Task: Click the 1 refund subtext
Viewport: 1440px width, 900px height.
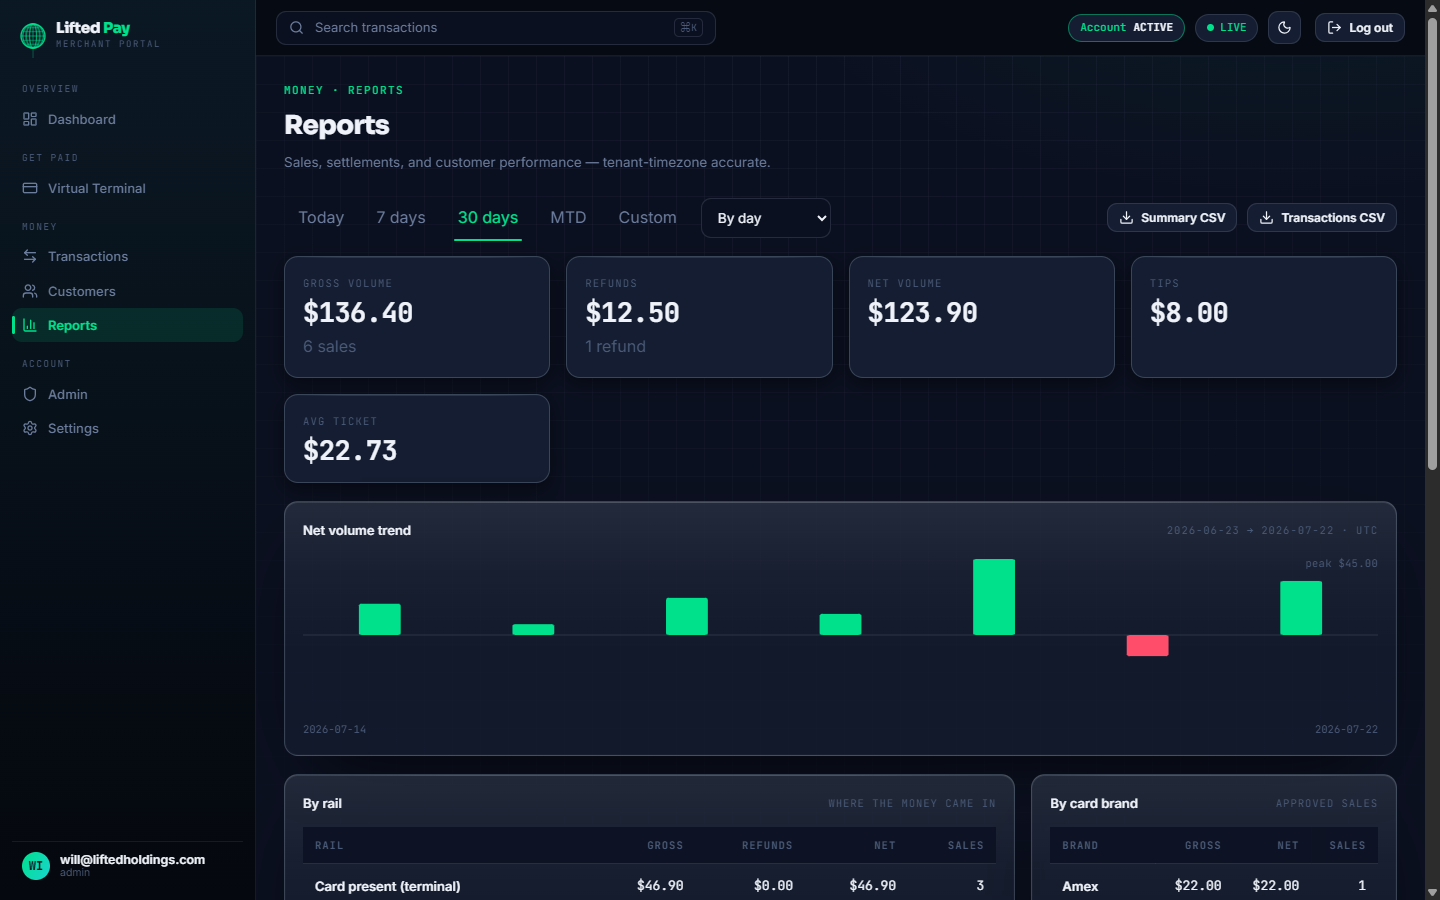Action: click(x=616, y=346)
